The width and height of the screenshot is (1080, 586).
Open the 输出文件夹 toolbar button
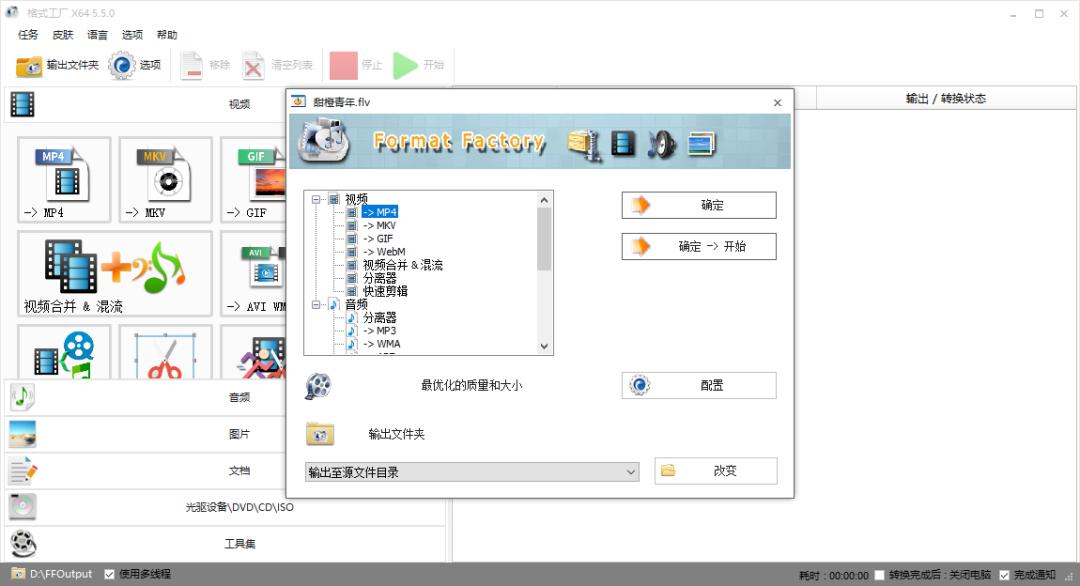click(57, 65)
